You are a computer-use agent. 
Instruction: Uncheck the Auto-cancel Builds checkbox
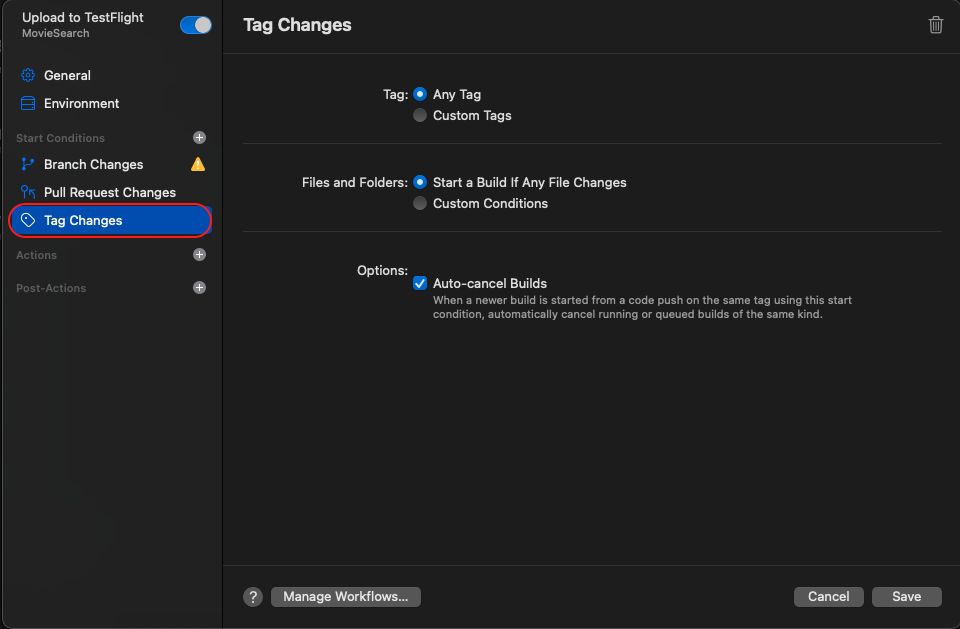point(419,283)
